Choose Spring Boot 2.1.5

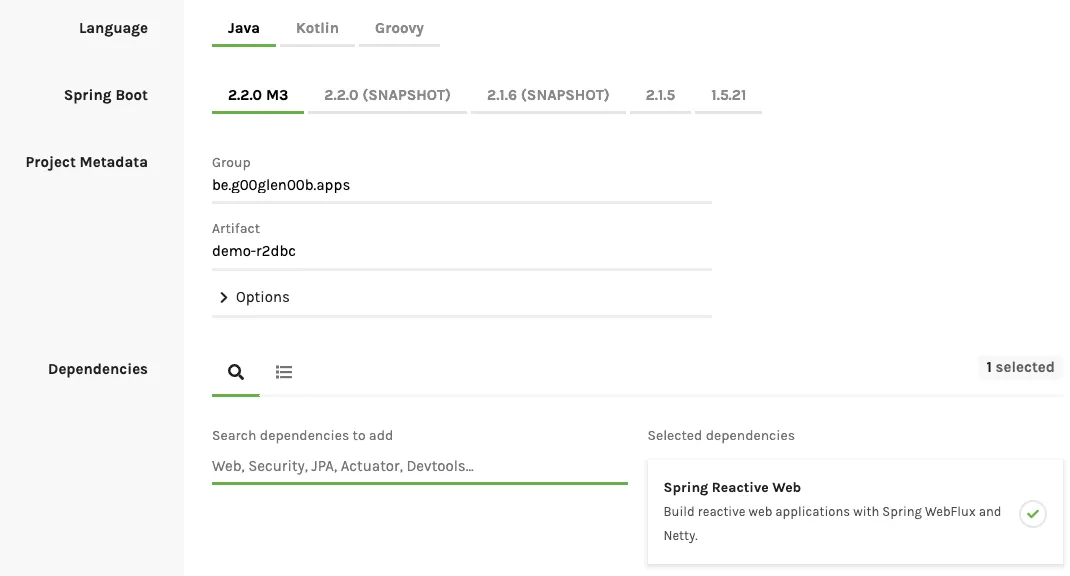coord(660,96)
